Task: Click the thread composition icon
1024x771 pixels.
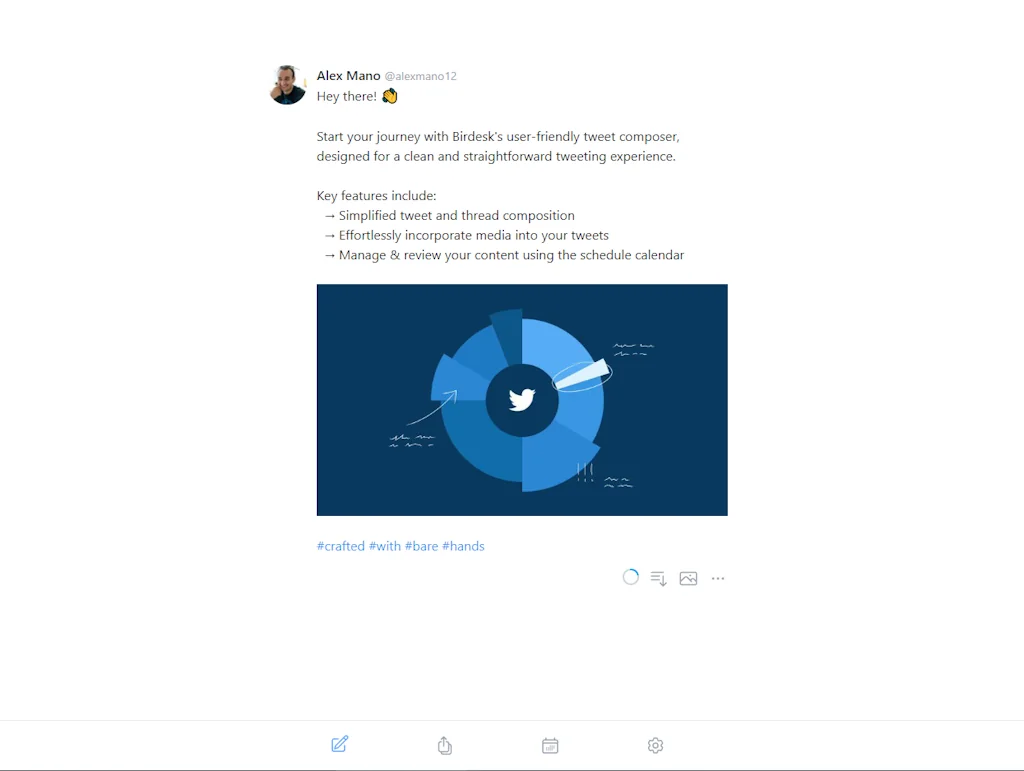Action: (x=658, y=578)
